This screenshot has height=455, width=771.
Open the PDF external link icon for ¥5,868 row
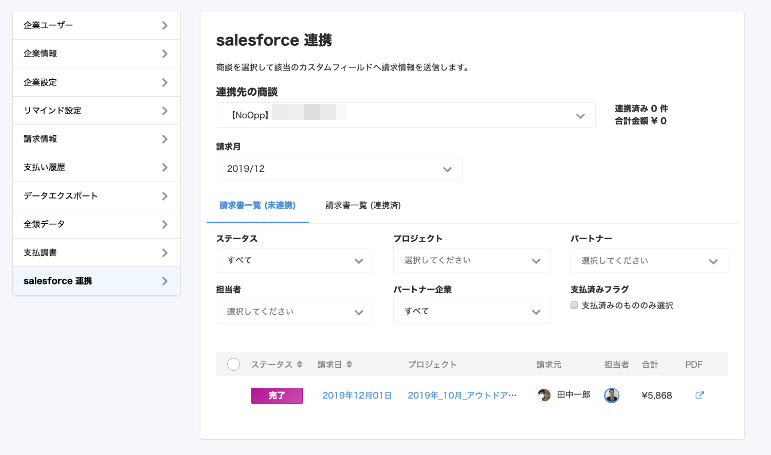point(699,395)
